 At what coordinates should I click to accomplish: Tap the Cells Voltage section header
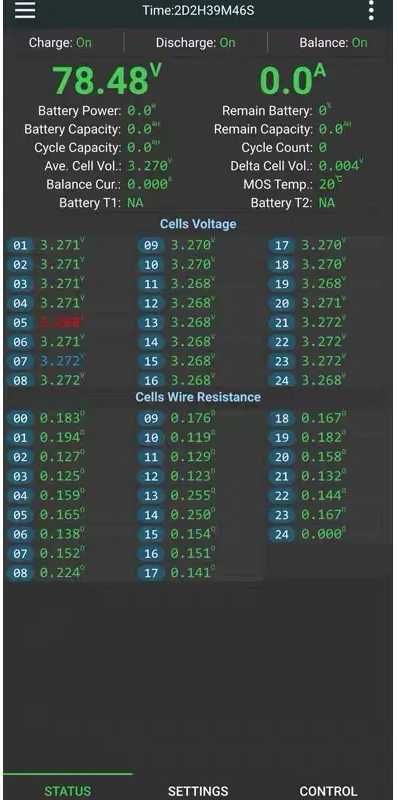[x=198, y=224]
